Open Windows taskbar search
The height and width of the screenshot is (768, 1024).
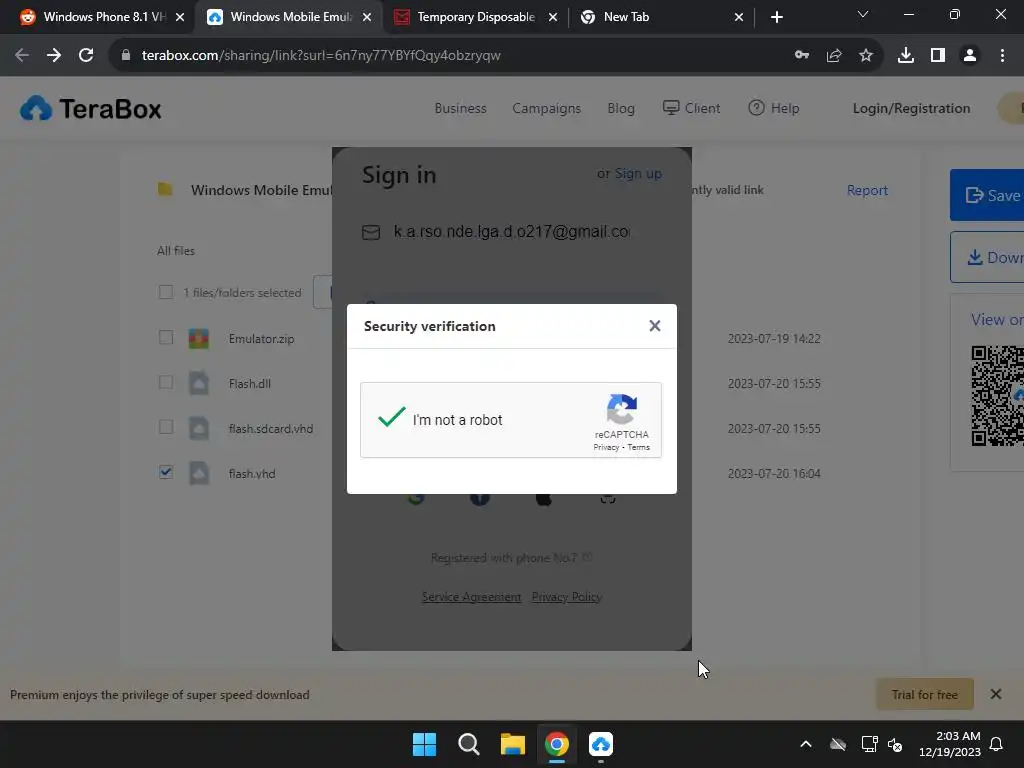click(x=468, y=744)
